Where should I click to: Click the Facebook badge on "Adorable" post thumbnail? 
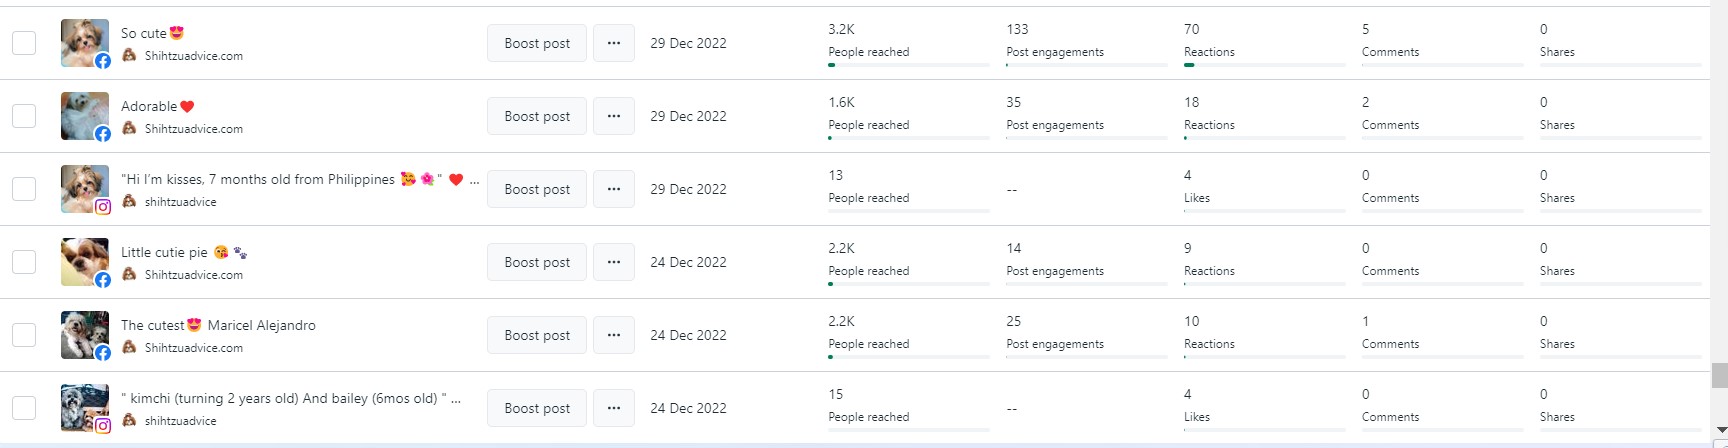103,134
